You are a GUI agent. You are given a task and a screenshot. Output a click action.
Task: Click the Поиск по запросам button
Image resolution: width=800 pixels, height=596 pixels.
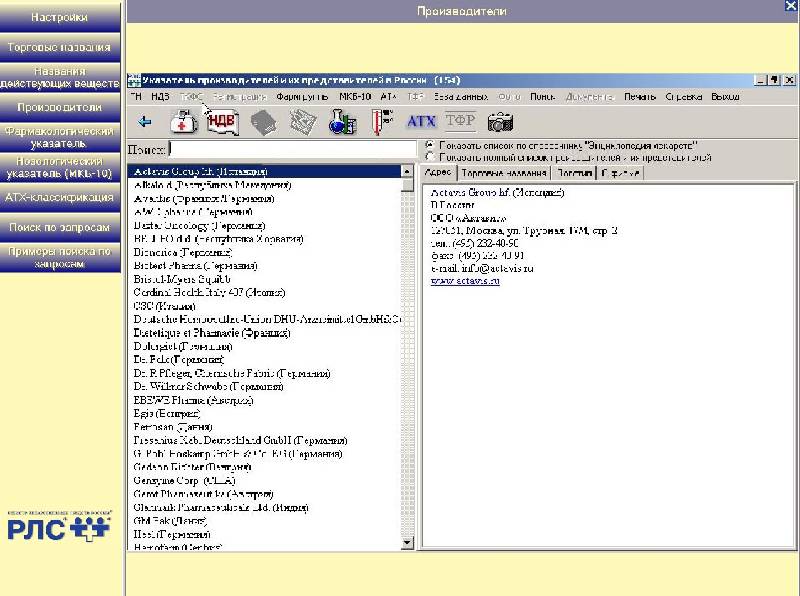point(60,227)
